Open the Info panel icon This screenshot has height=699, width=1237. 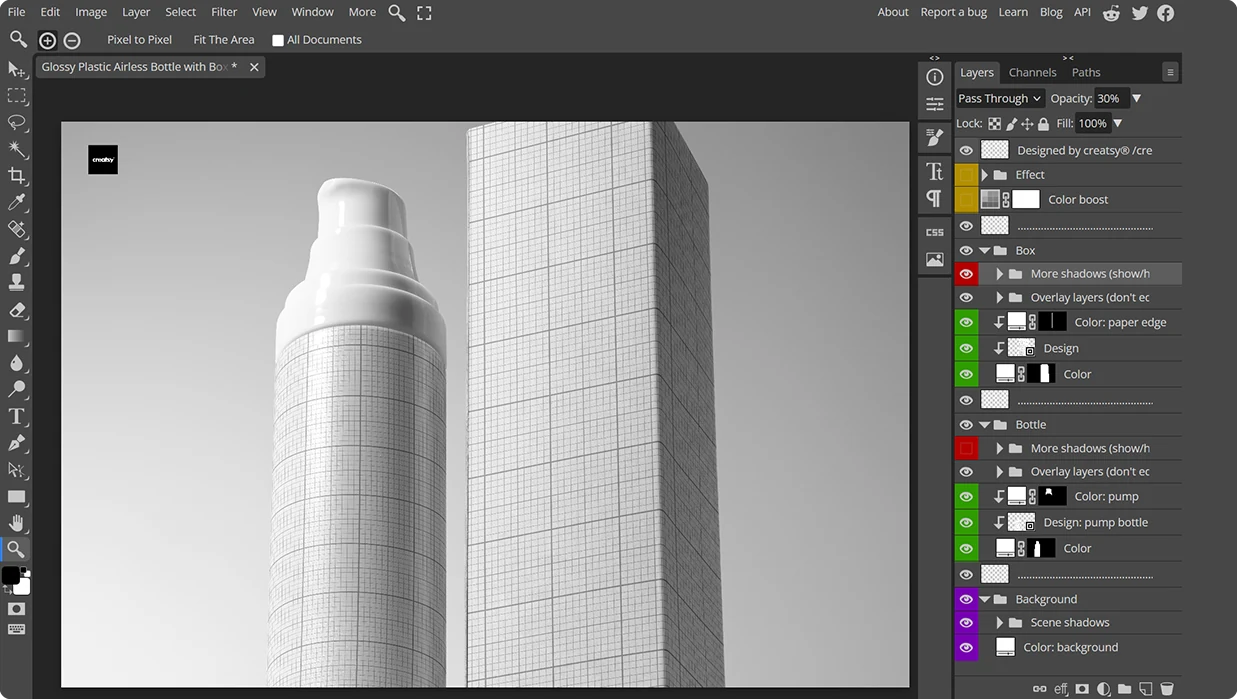935,77
